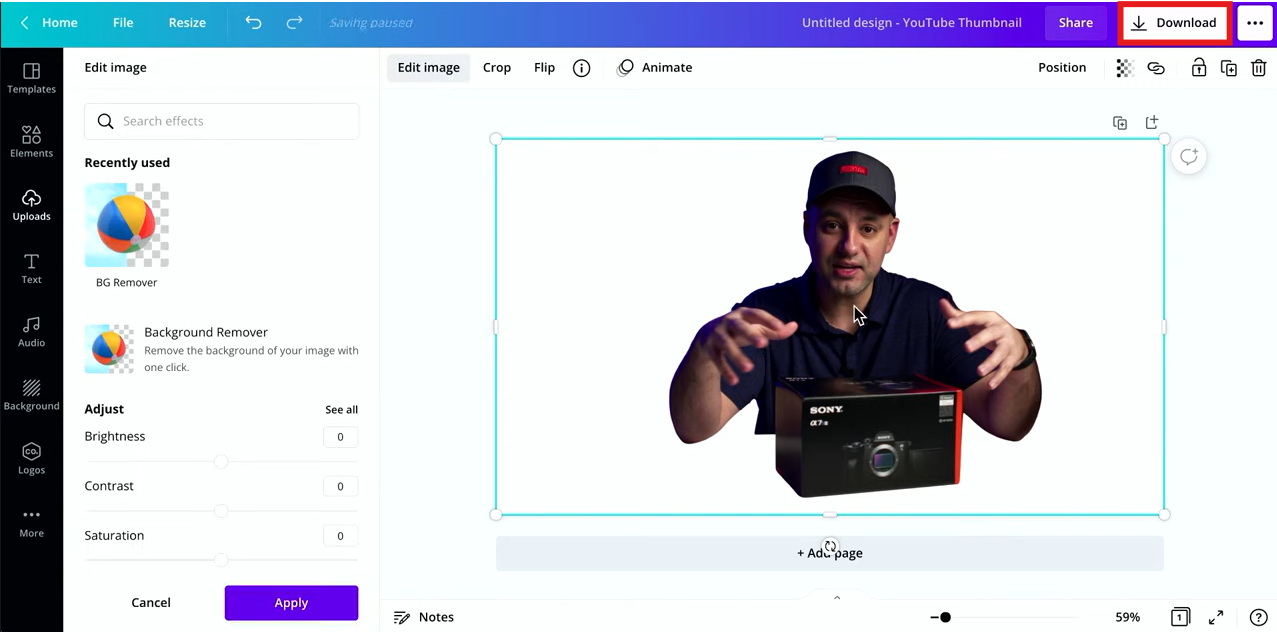
Task: Click the Brightness value box
Action: tap(340, 437)
